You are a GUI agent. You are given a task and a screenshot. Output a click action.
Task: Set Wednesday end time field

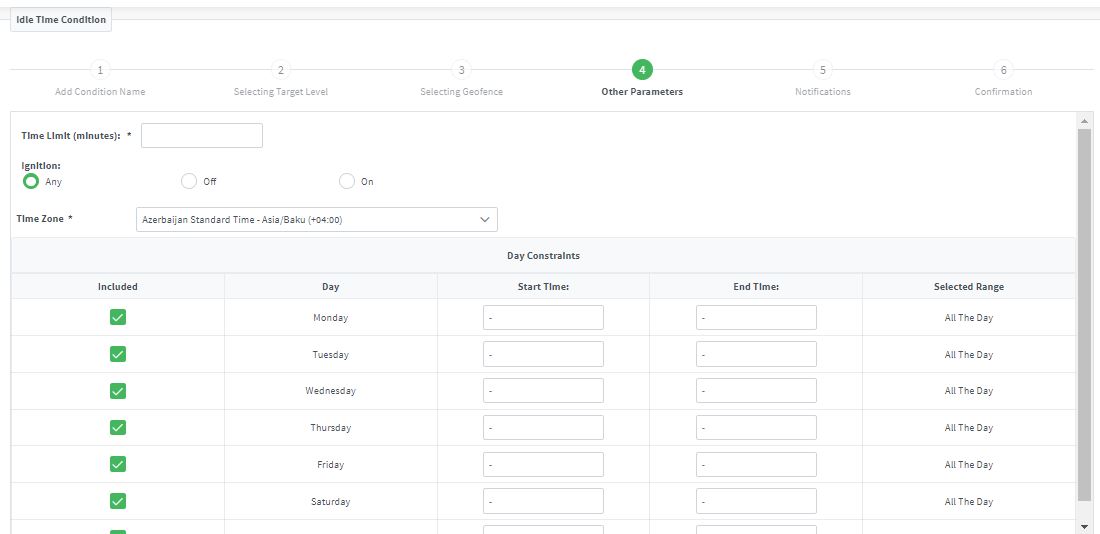[756, 391]
